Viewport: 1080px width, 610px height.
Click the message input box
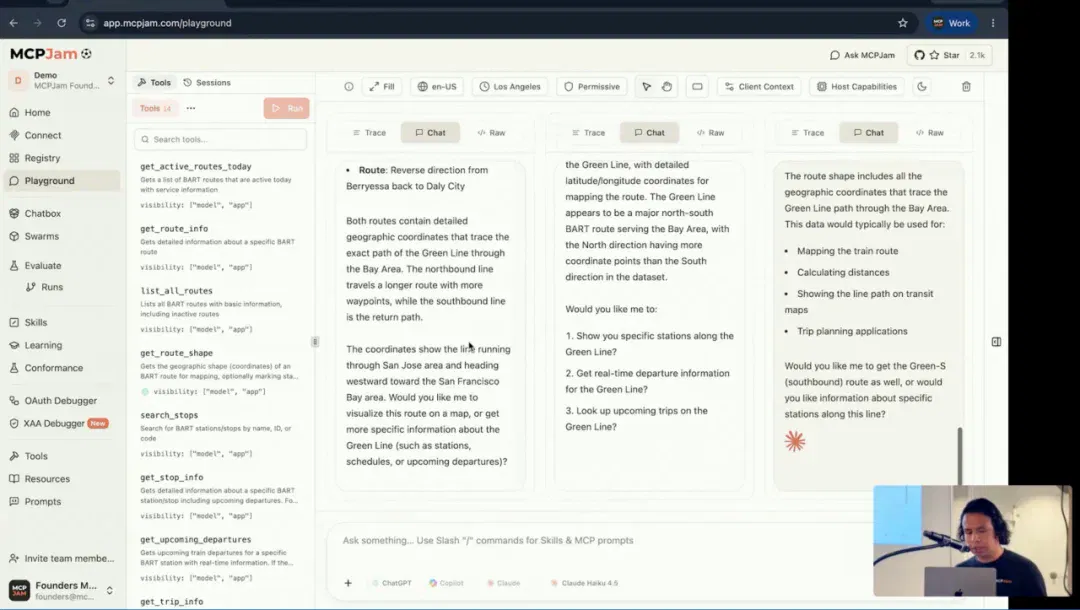coord(599,540)
